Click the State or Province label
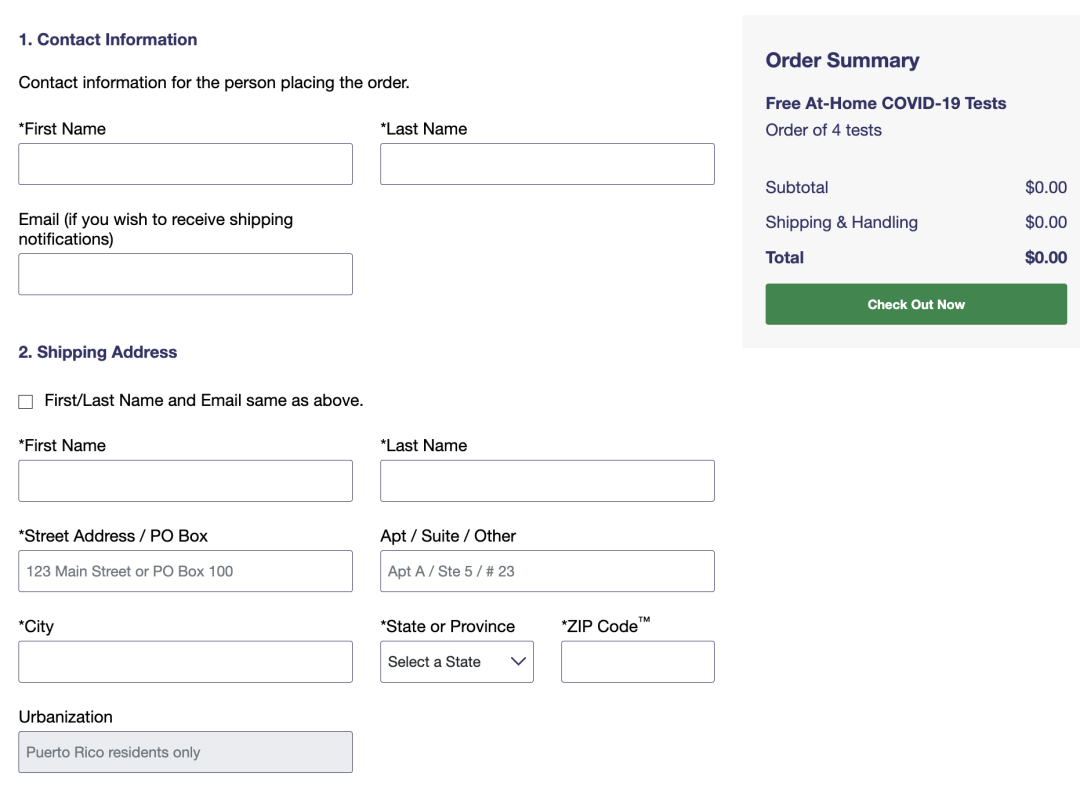This screenshot has width=1080, height=791. coord(448,626)
